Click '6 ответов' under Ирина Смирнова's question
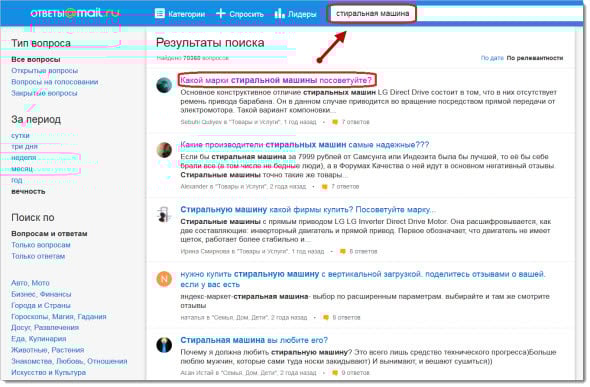Image resolution: width=590 pixels, height=387 pixels. point(363,252)
